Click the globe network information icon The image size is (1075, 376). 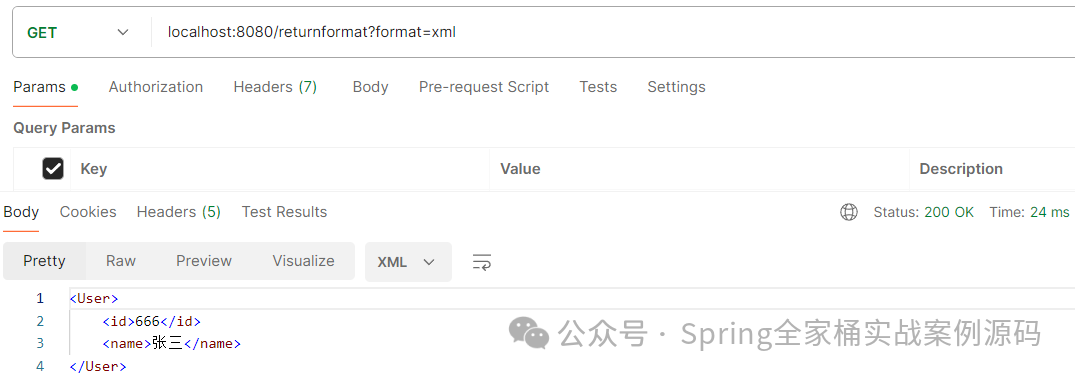(x=849, y=213)
